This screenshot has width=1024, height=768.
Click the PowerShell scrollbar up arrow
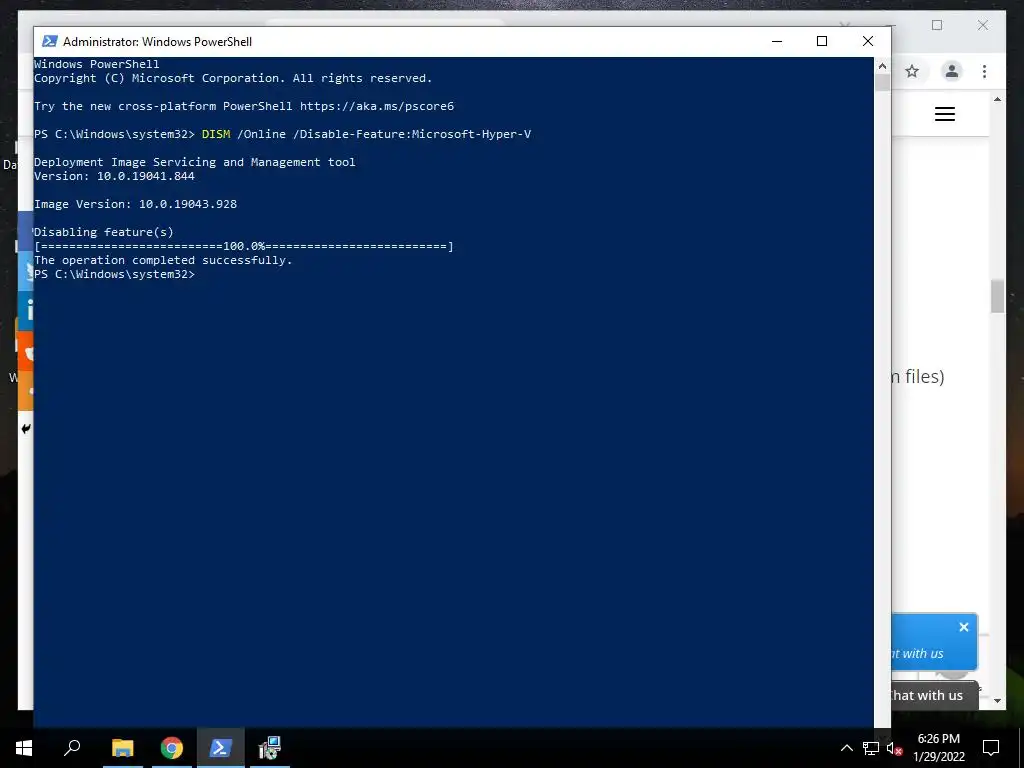(x=882, y=65)
